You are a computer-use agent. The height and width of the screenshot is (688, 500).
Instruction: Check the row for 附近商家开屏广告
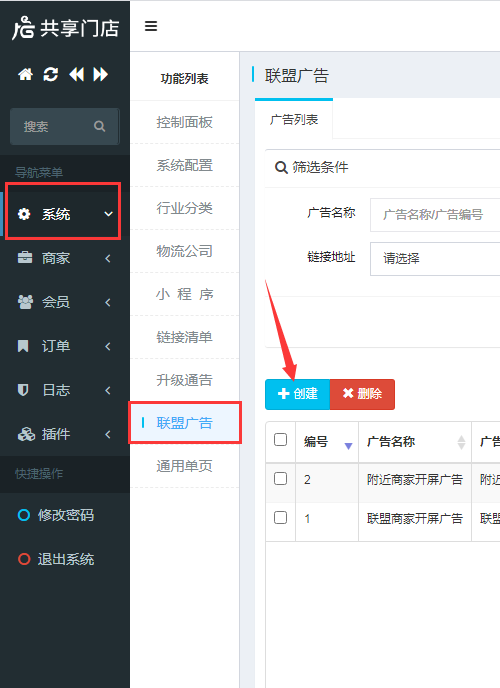pyautogui.click(x=280, y=478)
